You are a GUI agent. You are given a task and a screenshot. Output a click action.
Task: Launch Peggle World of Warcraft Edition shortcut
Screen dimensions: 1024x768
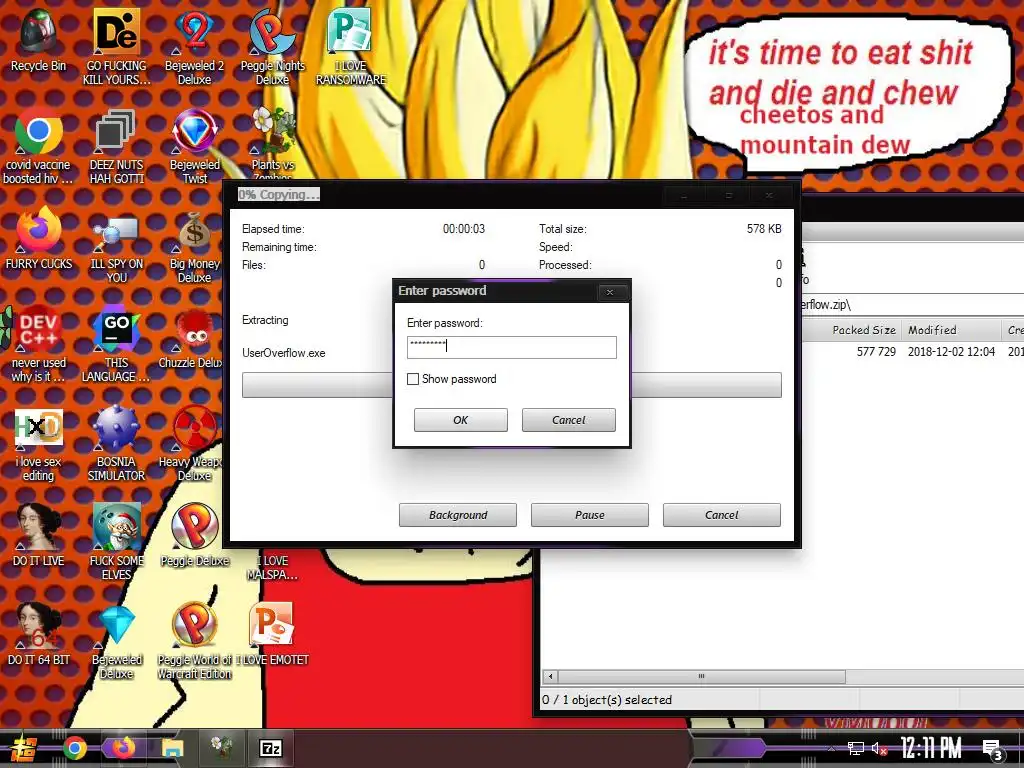coord(195,640)
